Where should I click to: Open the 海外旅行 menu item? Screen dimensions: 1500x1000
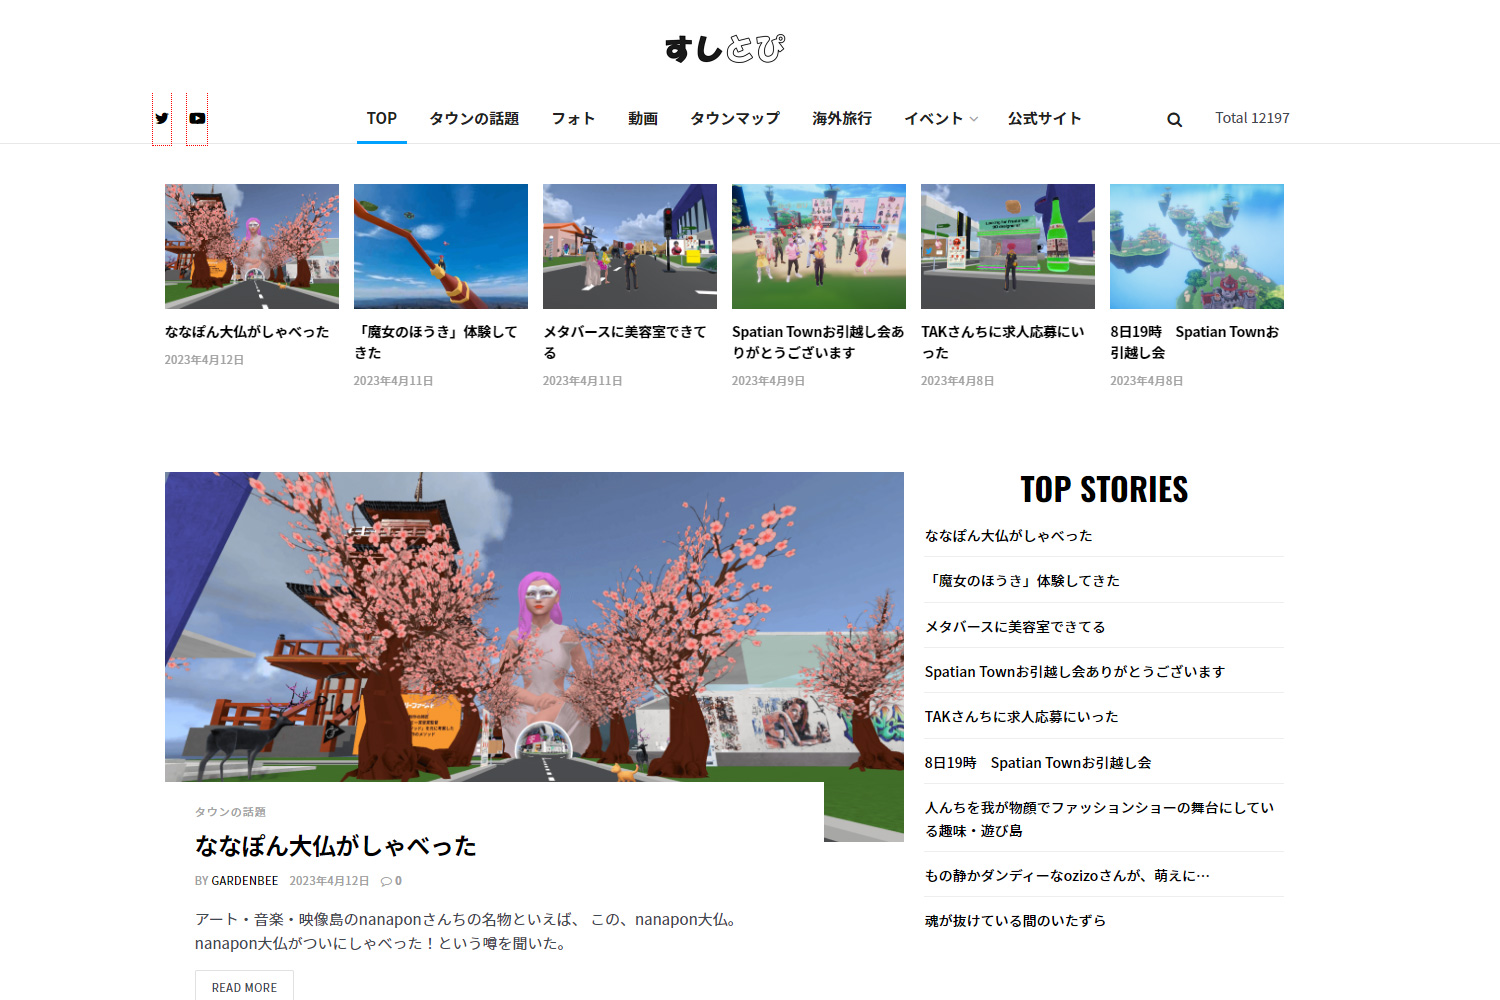[841, 118]
